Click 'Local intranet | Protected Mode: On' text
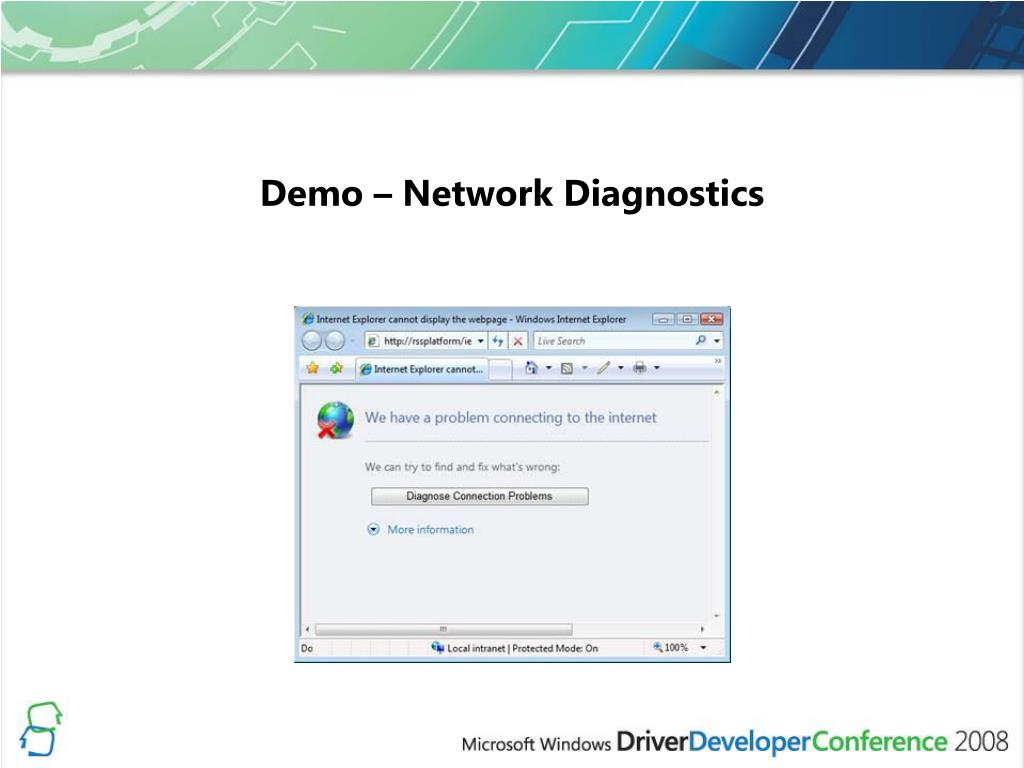Viewport: 1024px width, 768px height. [x=522, y=648]
